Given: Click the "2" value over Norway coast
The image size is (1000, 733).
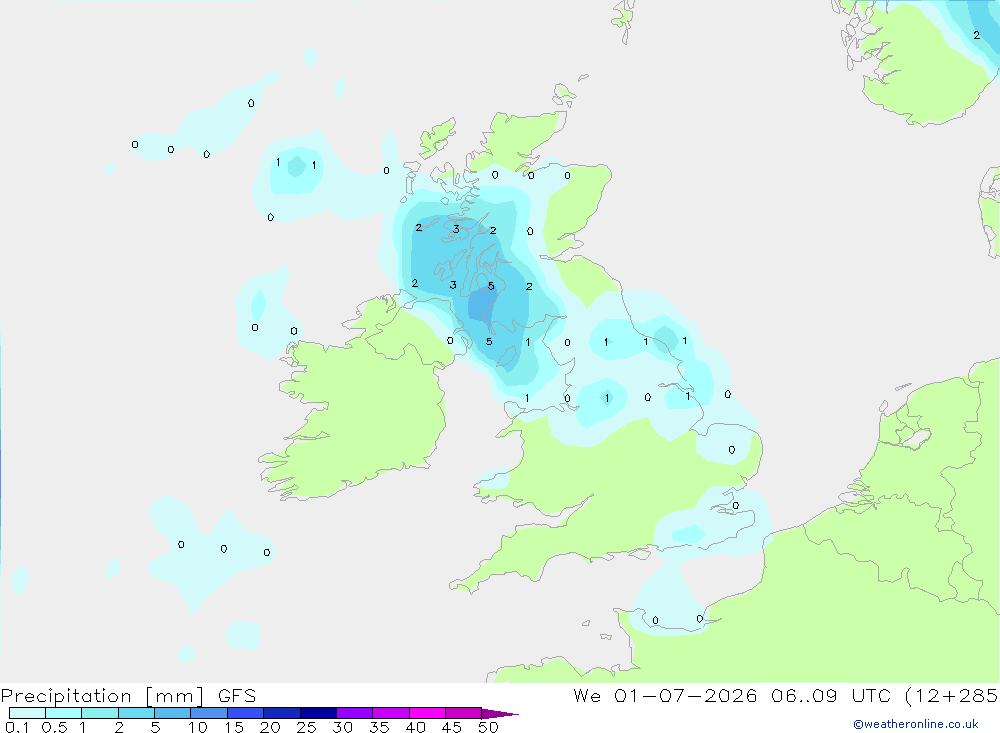Looking at the screenshot, I should click(976, 35).
